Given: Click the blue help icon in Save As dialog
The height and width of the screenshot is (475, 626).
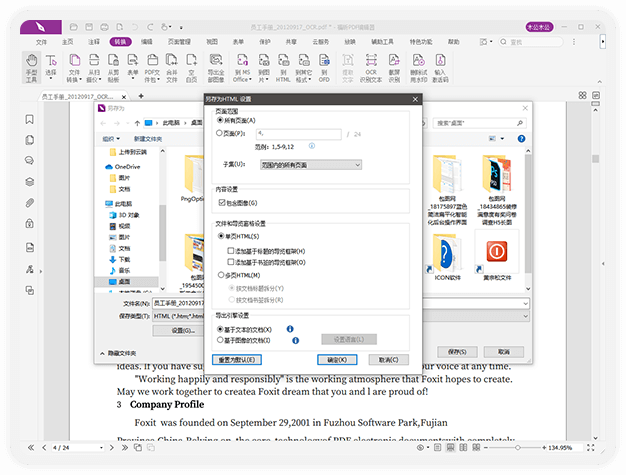Looking at the screenshot, I should pos(521,139).
